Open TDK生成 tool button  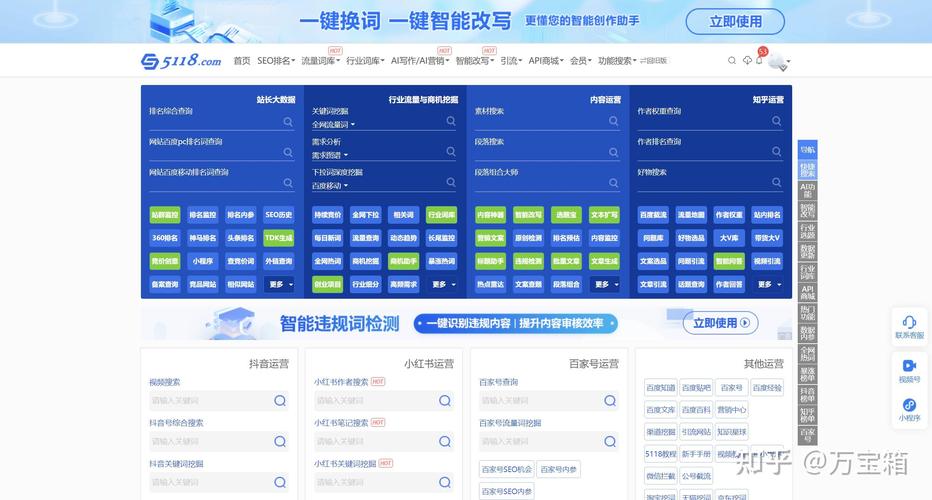(279, 238)
